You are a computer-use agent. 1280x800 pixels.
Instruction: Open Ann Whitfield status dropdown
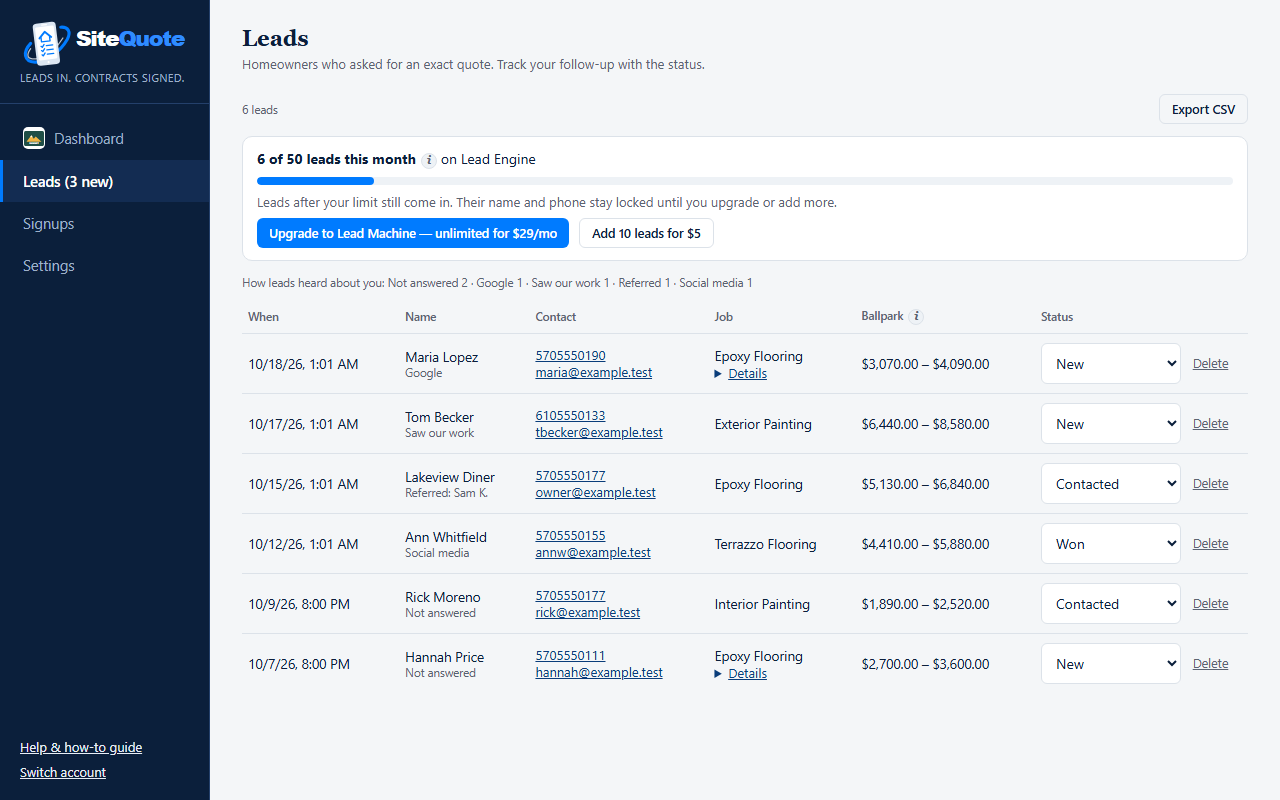(x=1111, y=544)
